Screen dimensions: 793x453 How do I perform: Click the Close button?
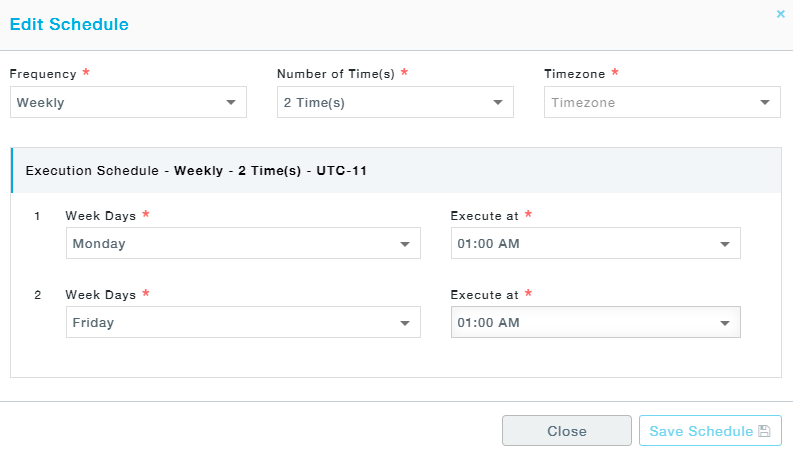click(x=567, y=431)
